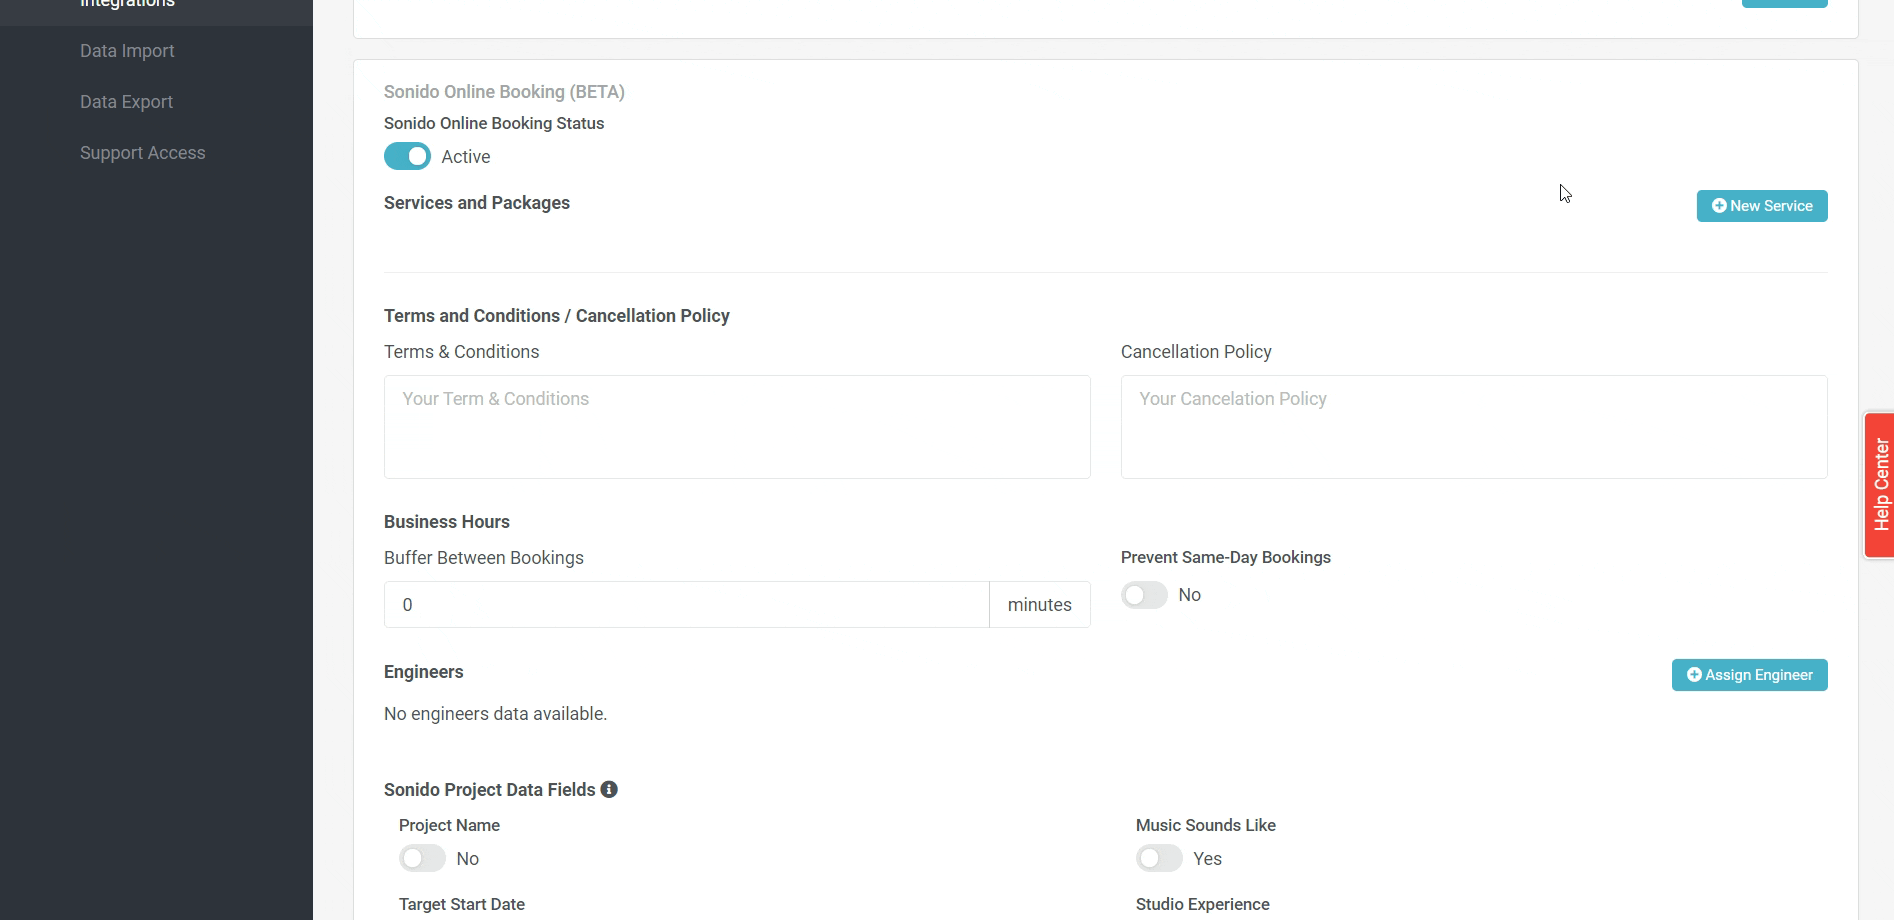Click the plus icon on New Service
Image resolution: width=1894 pixels, height=920 pixels.
(x=1719, y=206)
